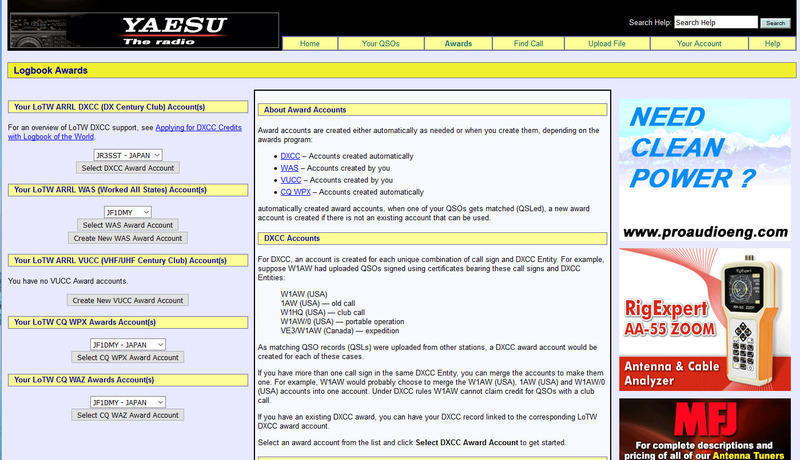Expand the CQ WPX account dropdown
Screen dimensions: 800x460
click(128, 345)
